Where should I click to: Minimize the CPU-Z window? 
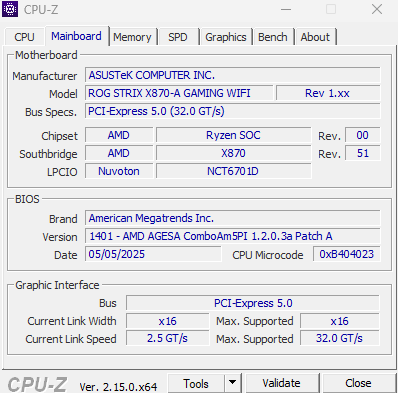click(x=286, y=9)
